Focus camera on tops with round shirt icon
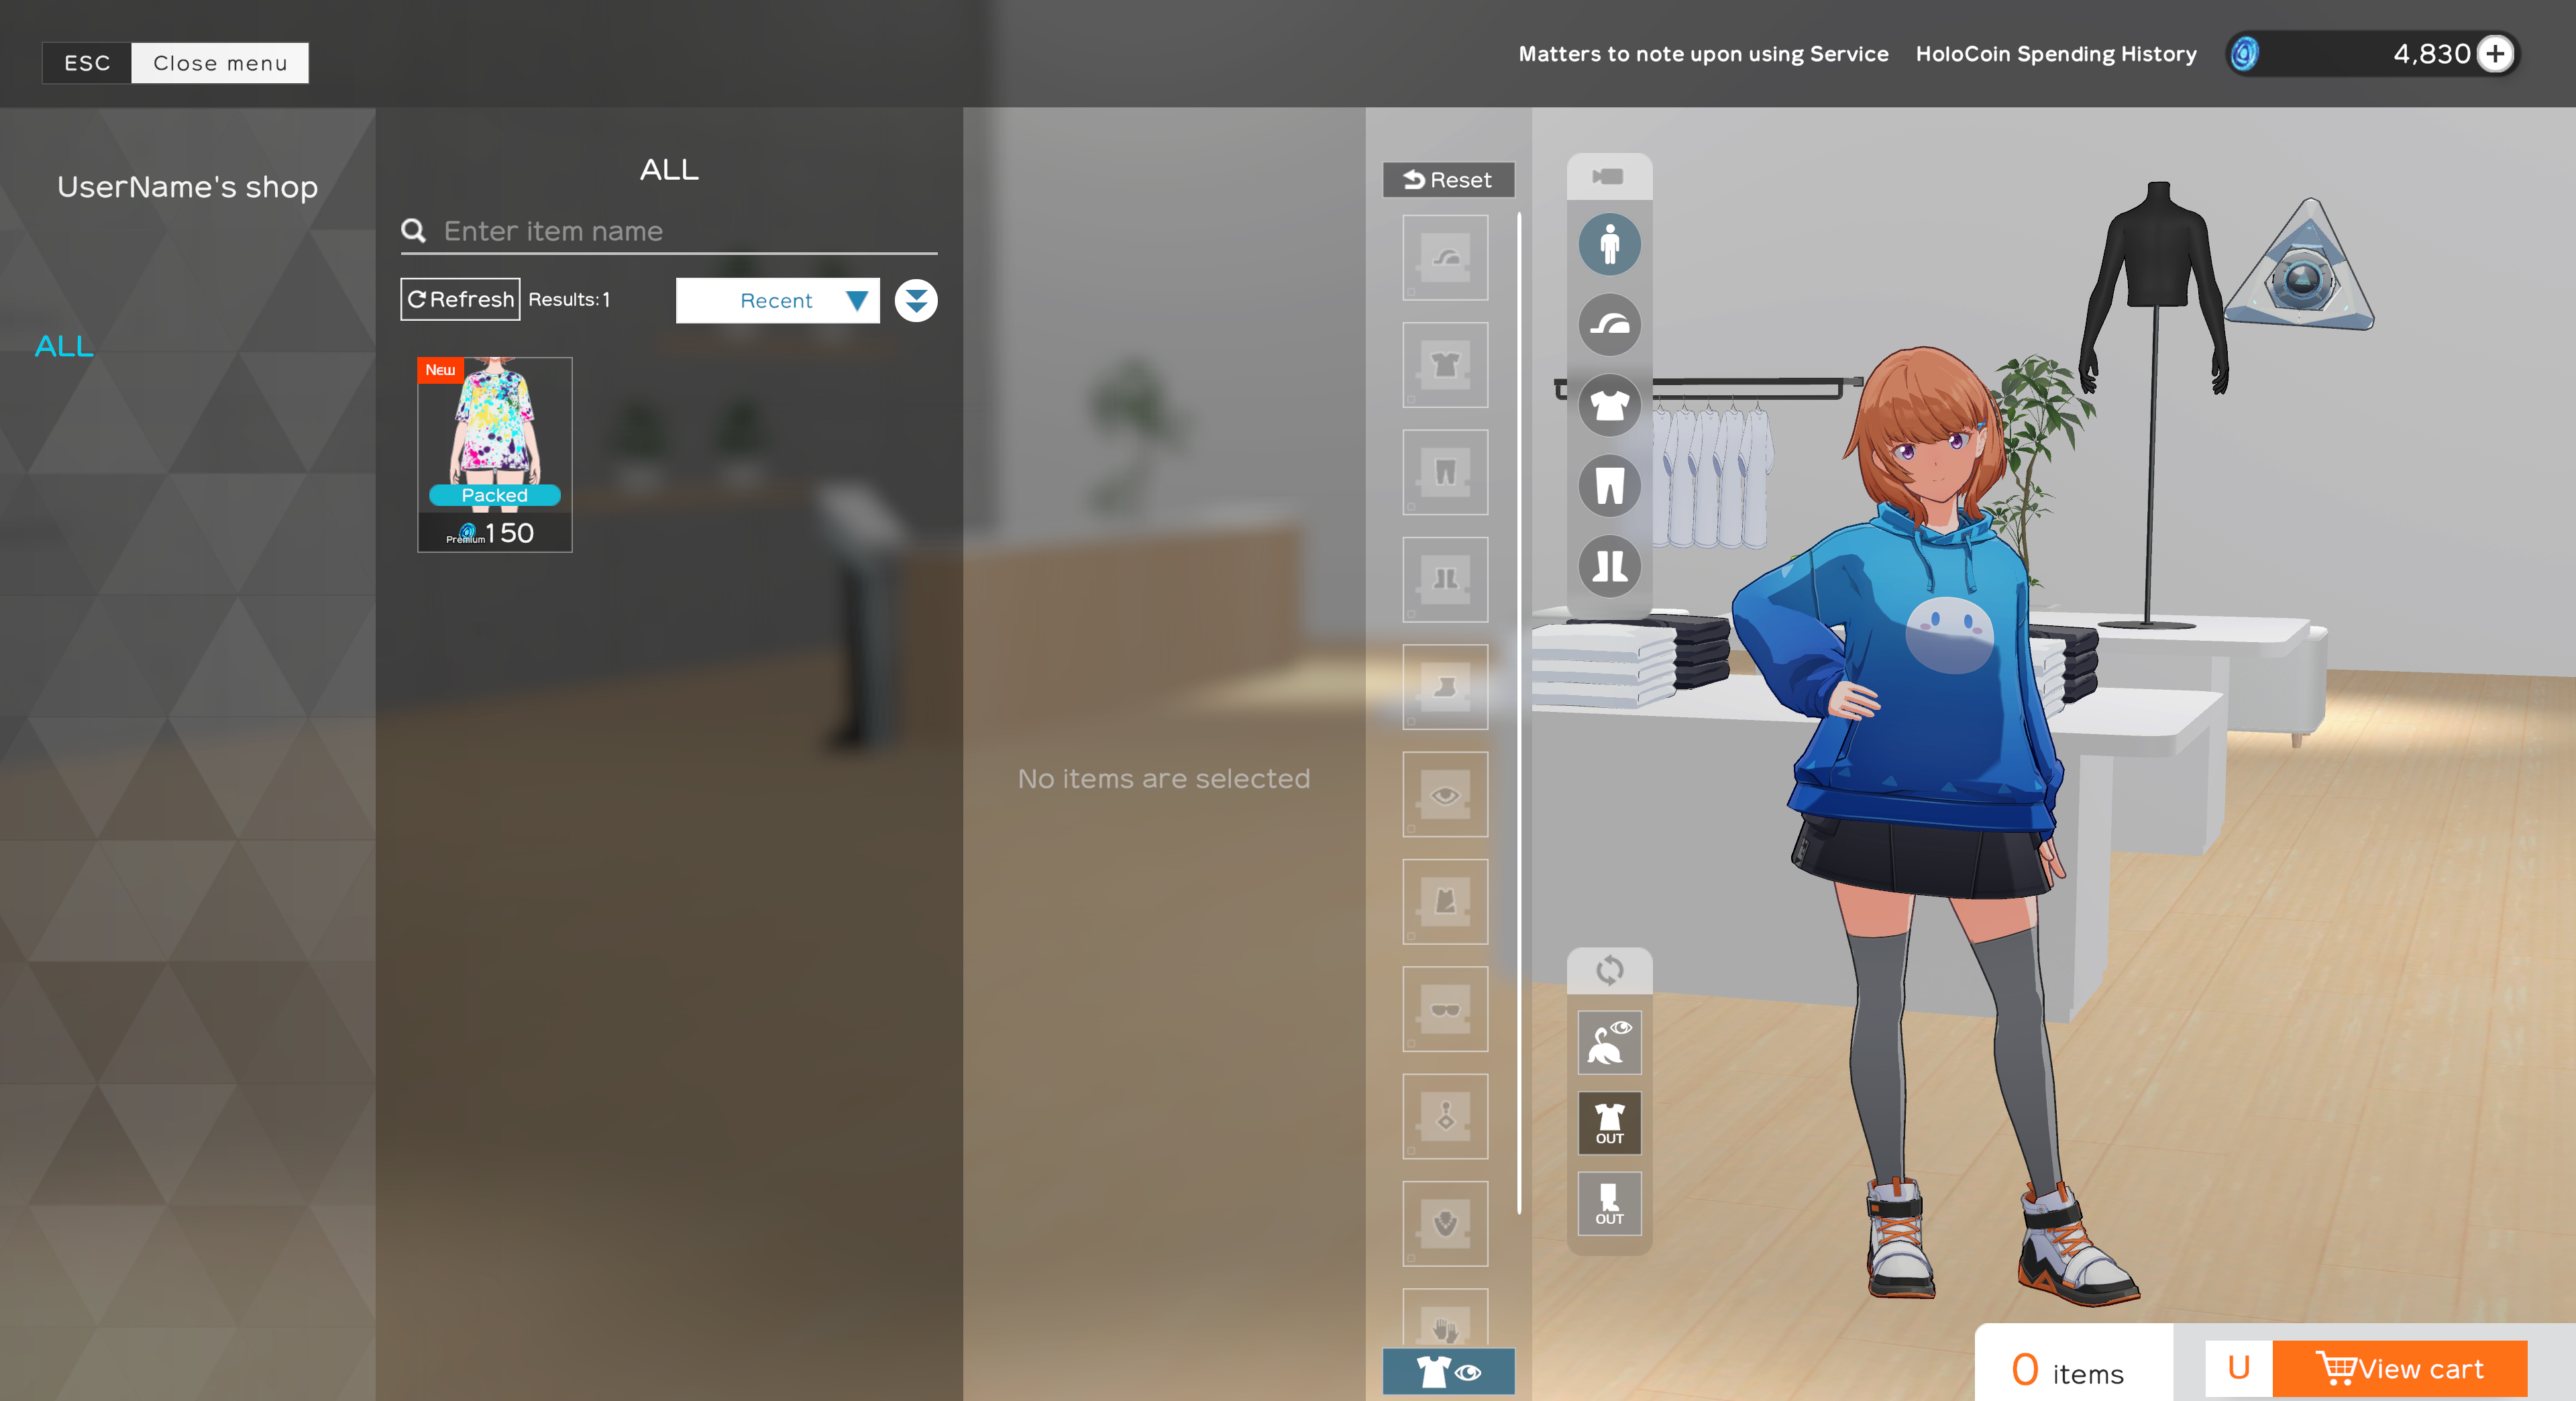Viewport: 2576px width, 1401px height. pos(1609,405)
